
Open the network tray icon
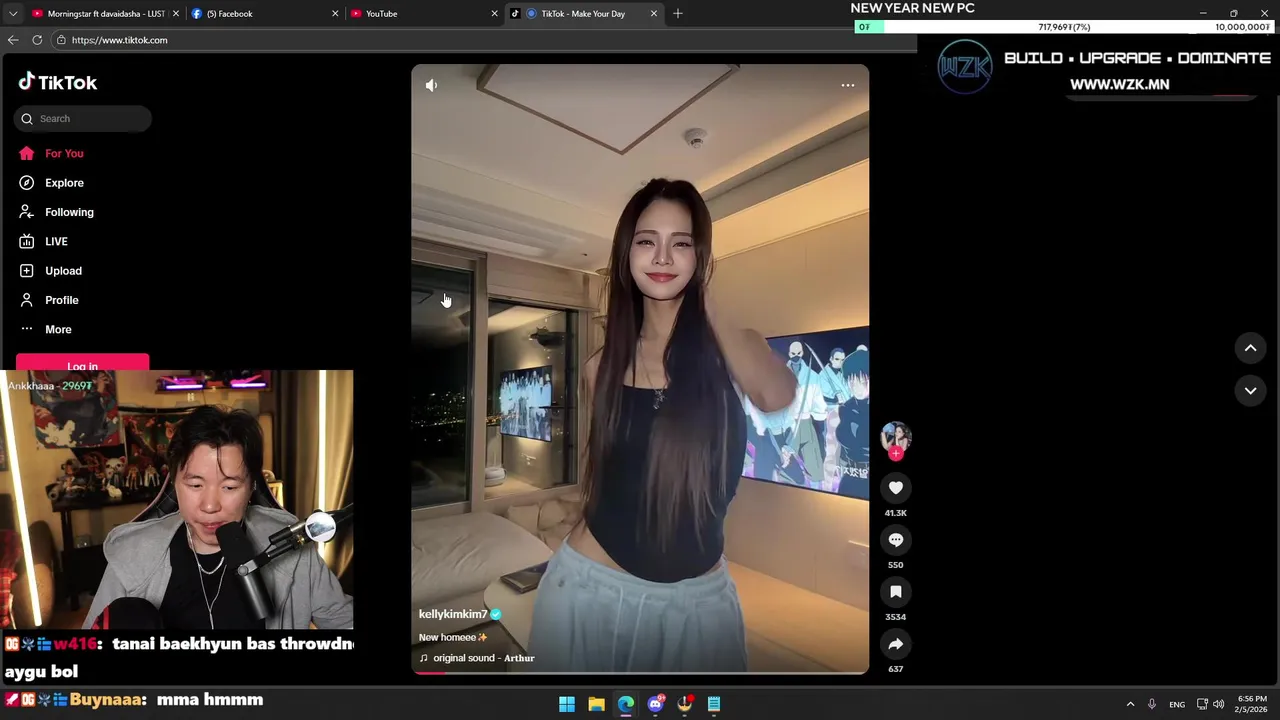(1202, 704)
